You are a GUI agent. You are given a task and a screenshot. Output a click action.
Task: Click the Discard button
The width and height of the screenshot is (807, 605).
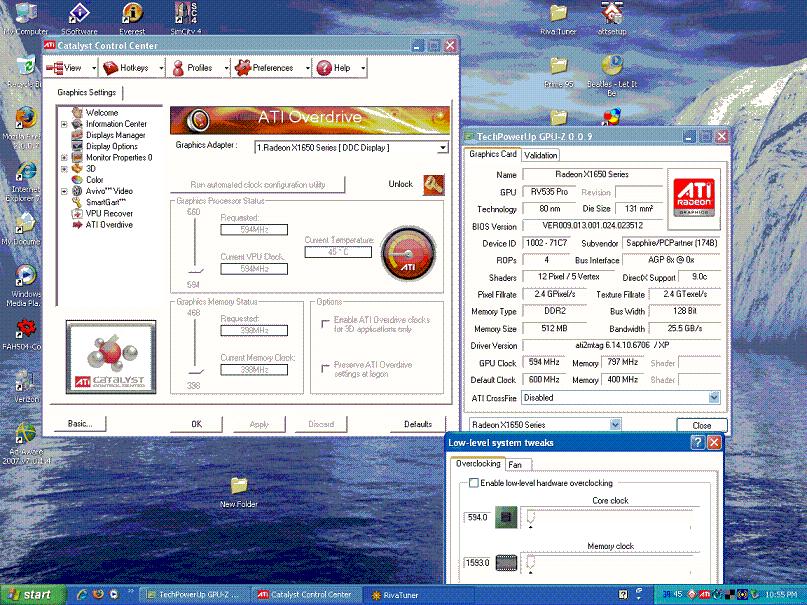point(321,424)
